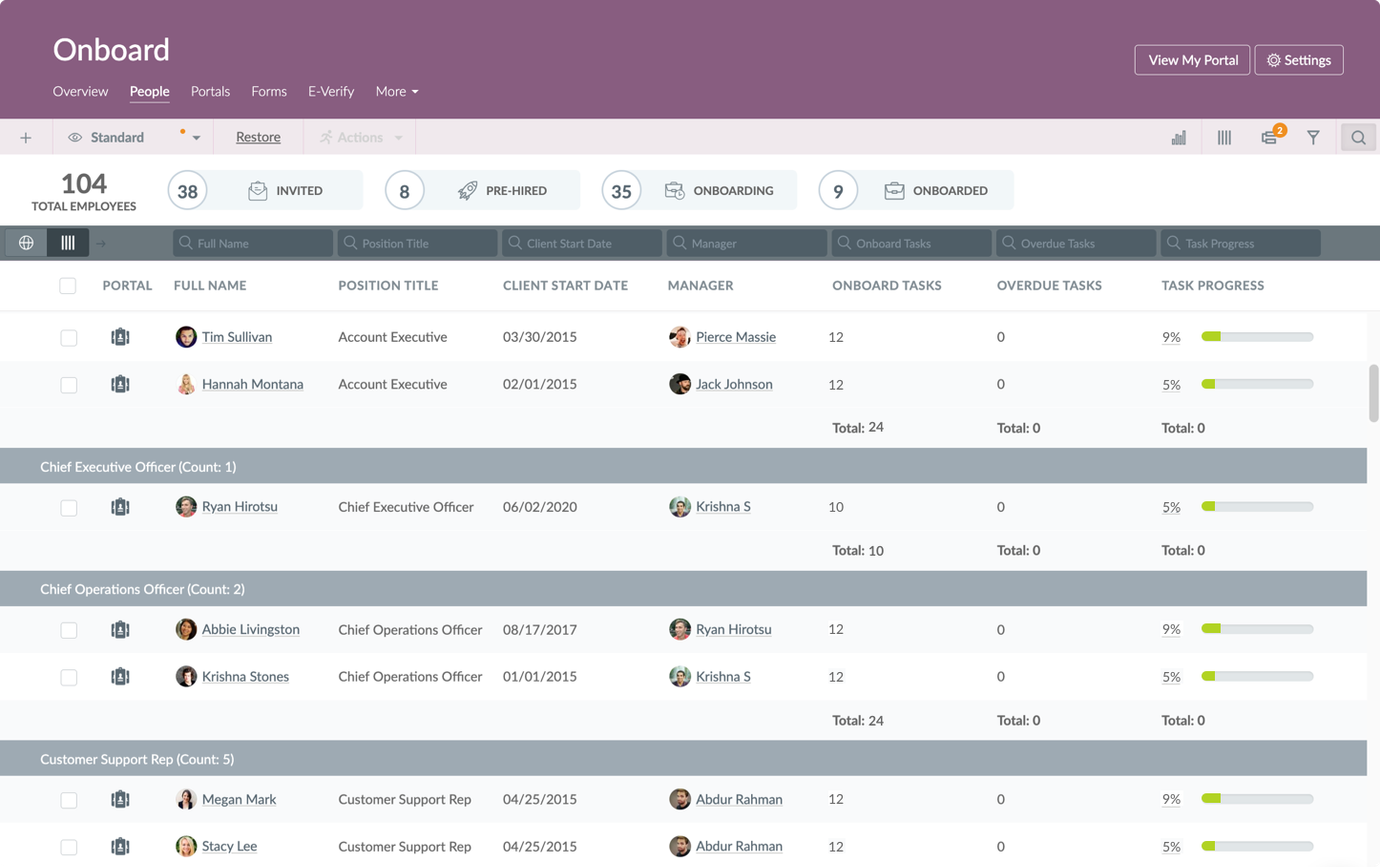Click the filter funnel icon

(x=1314, y=138)
